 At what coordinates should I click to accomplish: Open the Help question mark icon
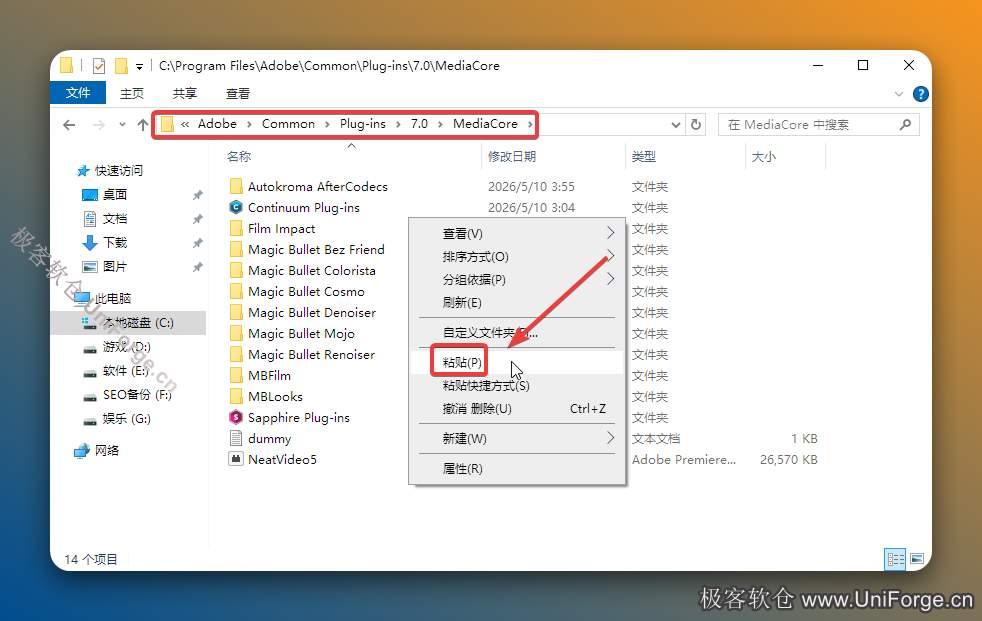tap(921, 94)
